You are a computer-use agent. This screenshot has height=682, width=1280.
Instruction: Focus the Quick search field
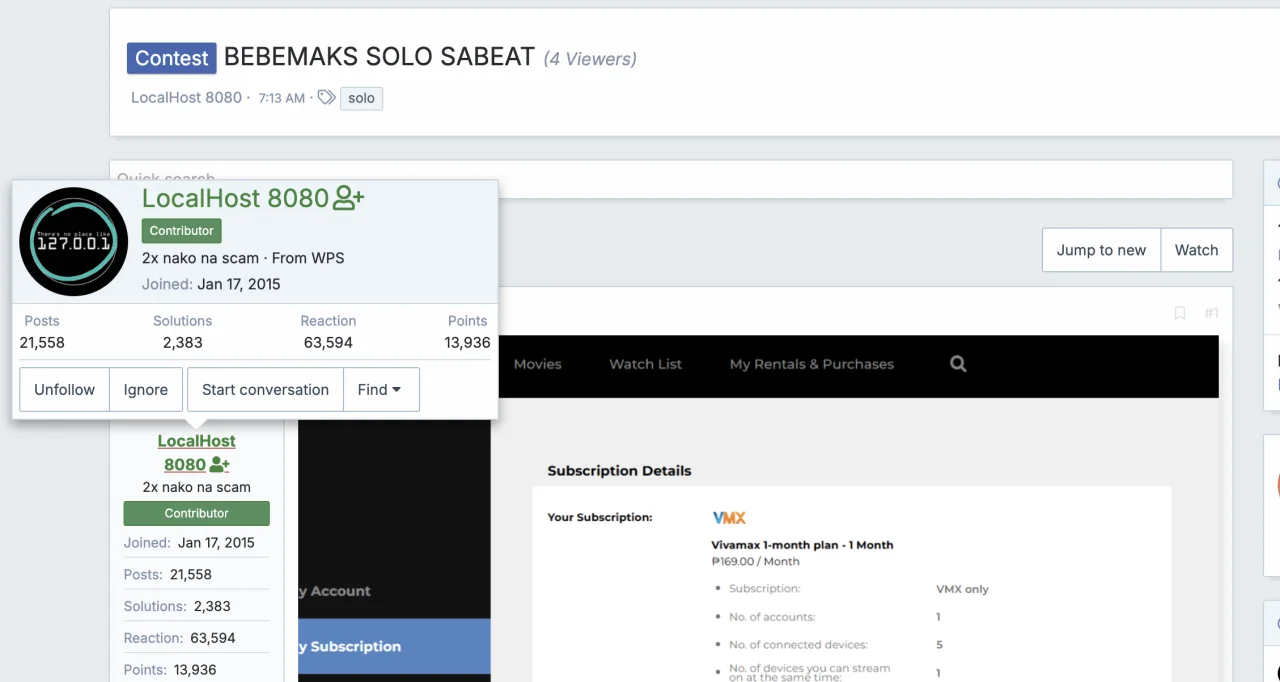tap(671, 179)
